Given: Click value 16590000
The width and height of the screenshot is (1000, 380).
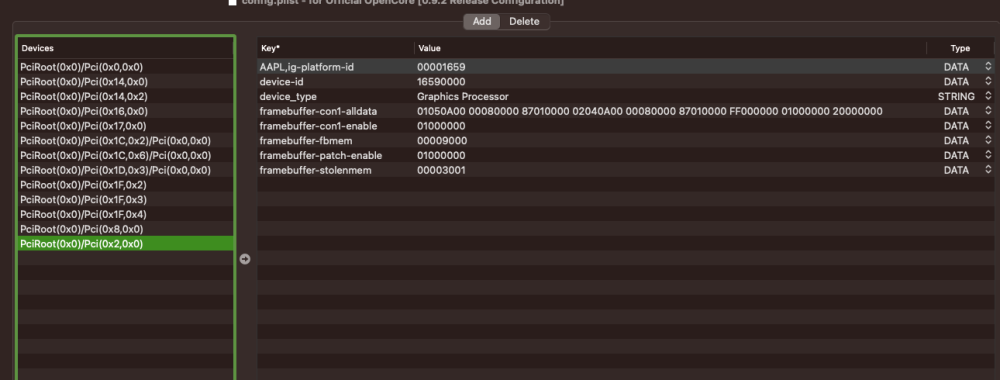Looking at the screenshot, I should click(441, 82).
